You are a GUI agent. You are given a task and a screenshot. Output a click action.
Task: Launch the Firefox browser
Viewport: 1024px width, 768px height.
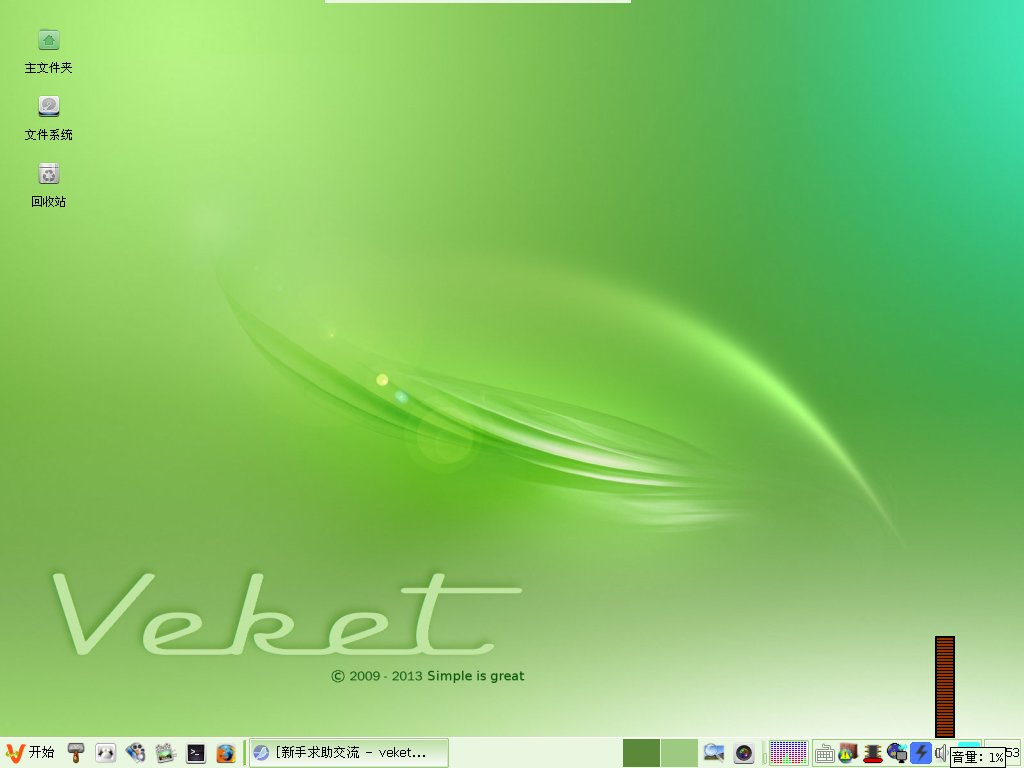click(226, 753)
